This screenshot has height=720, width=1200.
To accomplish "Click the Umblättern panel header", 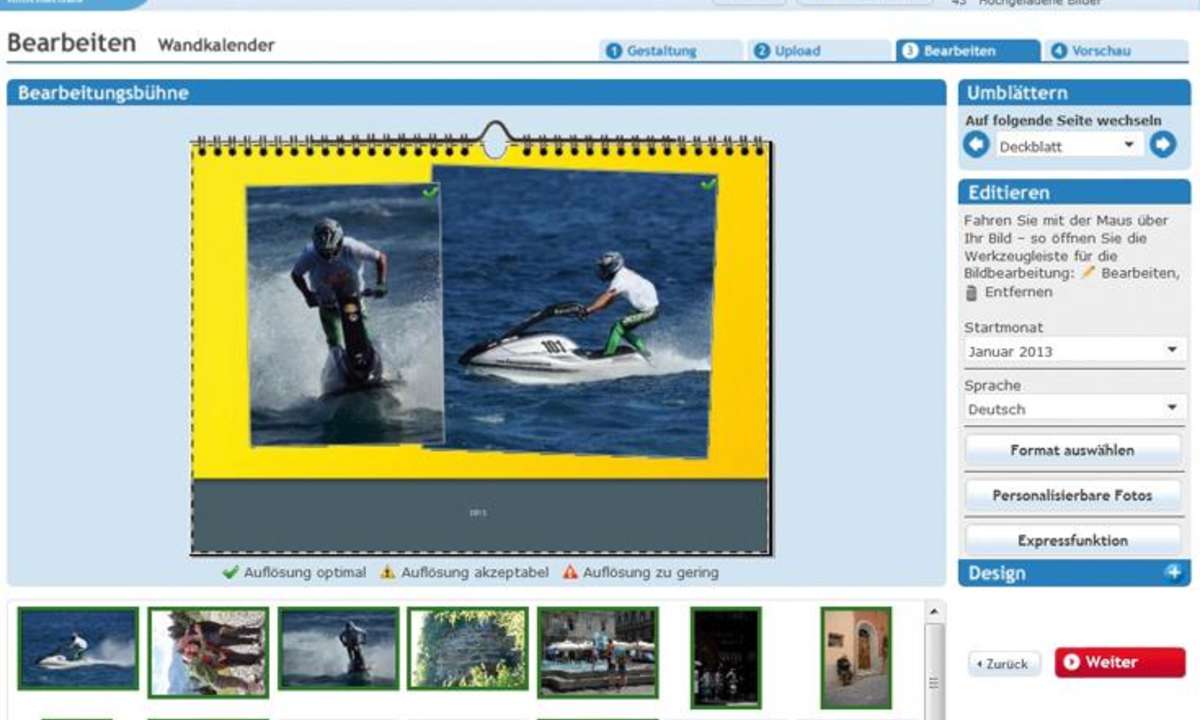I will point(1074,92).
